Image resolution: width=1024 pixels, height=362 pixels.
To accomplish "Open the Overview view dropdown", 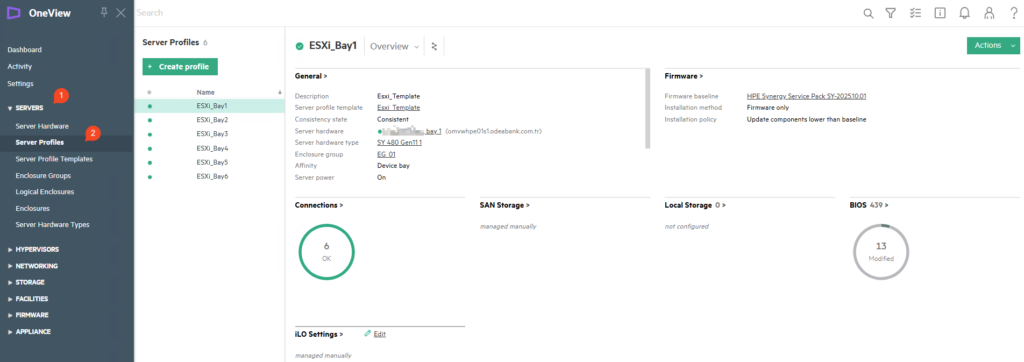I will pos(394,46).
